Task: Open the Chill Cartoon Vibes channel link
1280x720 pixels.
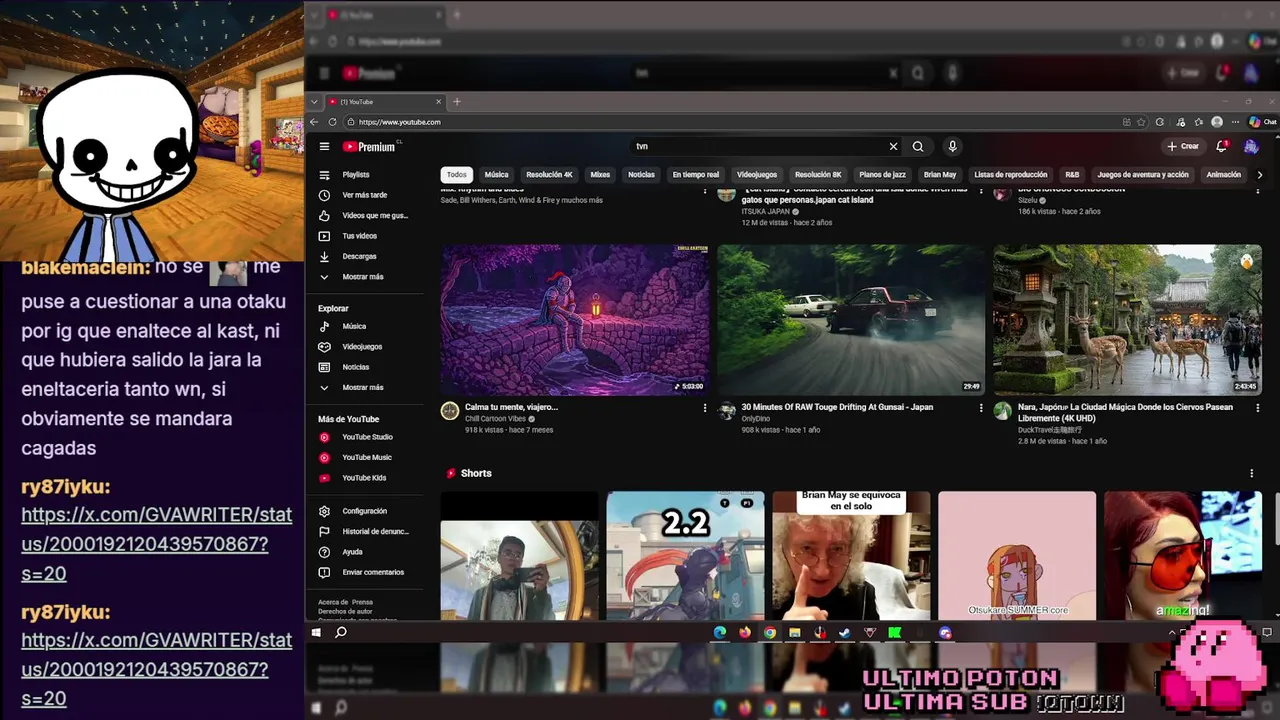Action: click(x=495, y=419)
